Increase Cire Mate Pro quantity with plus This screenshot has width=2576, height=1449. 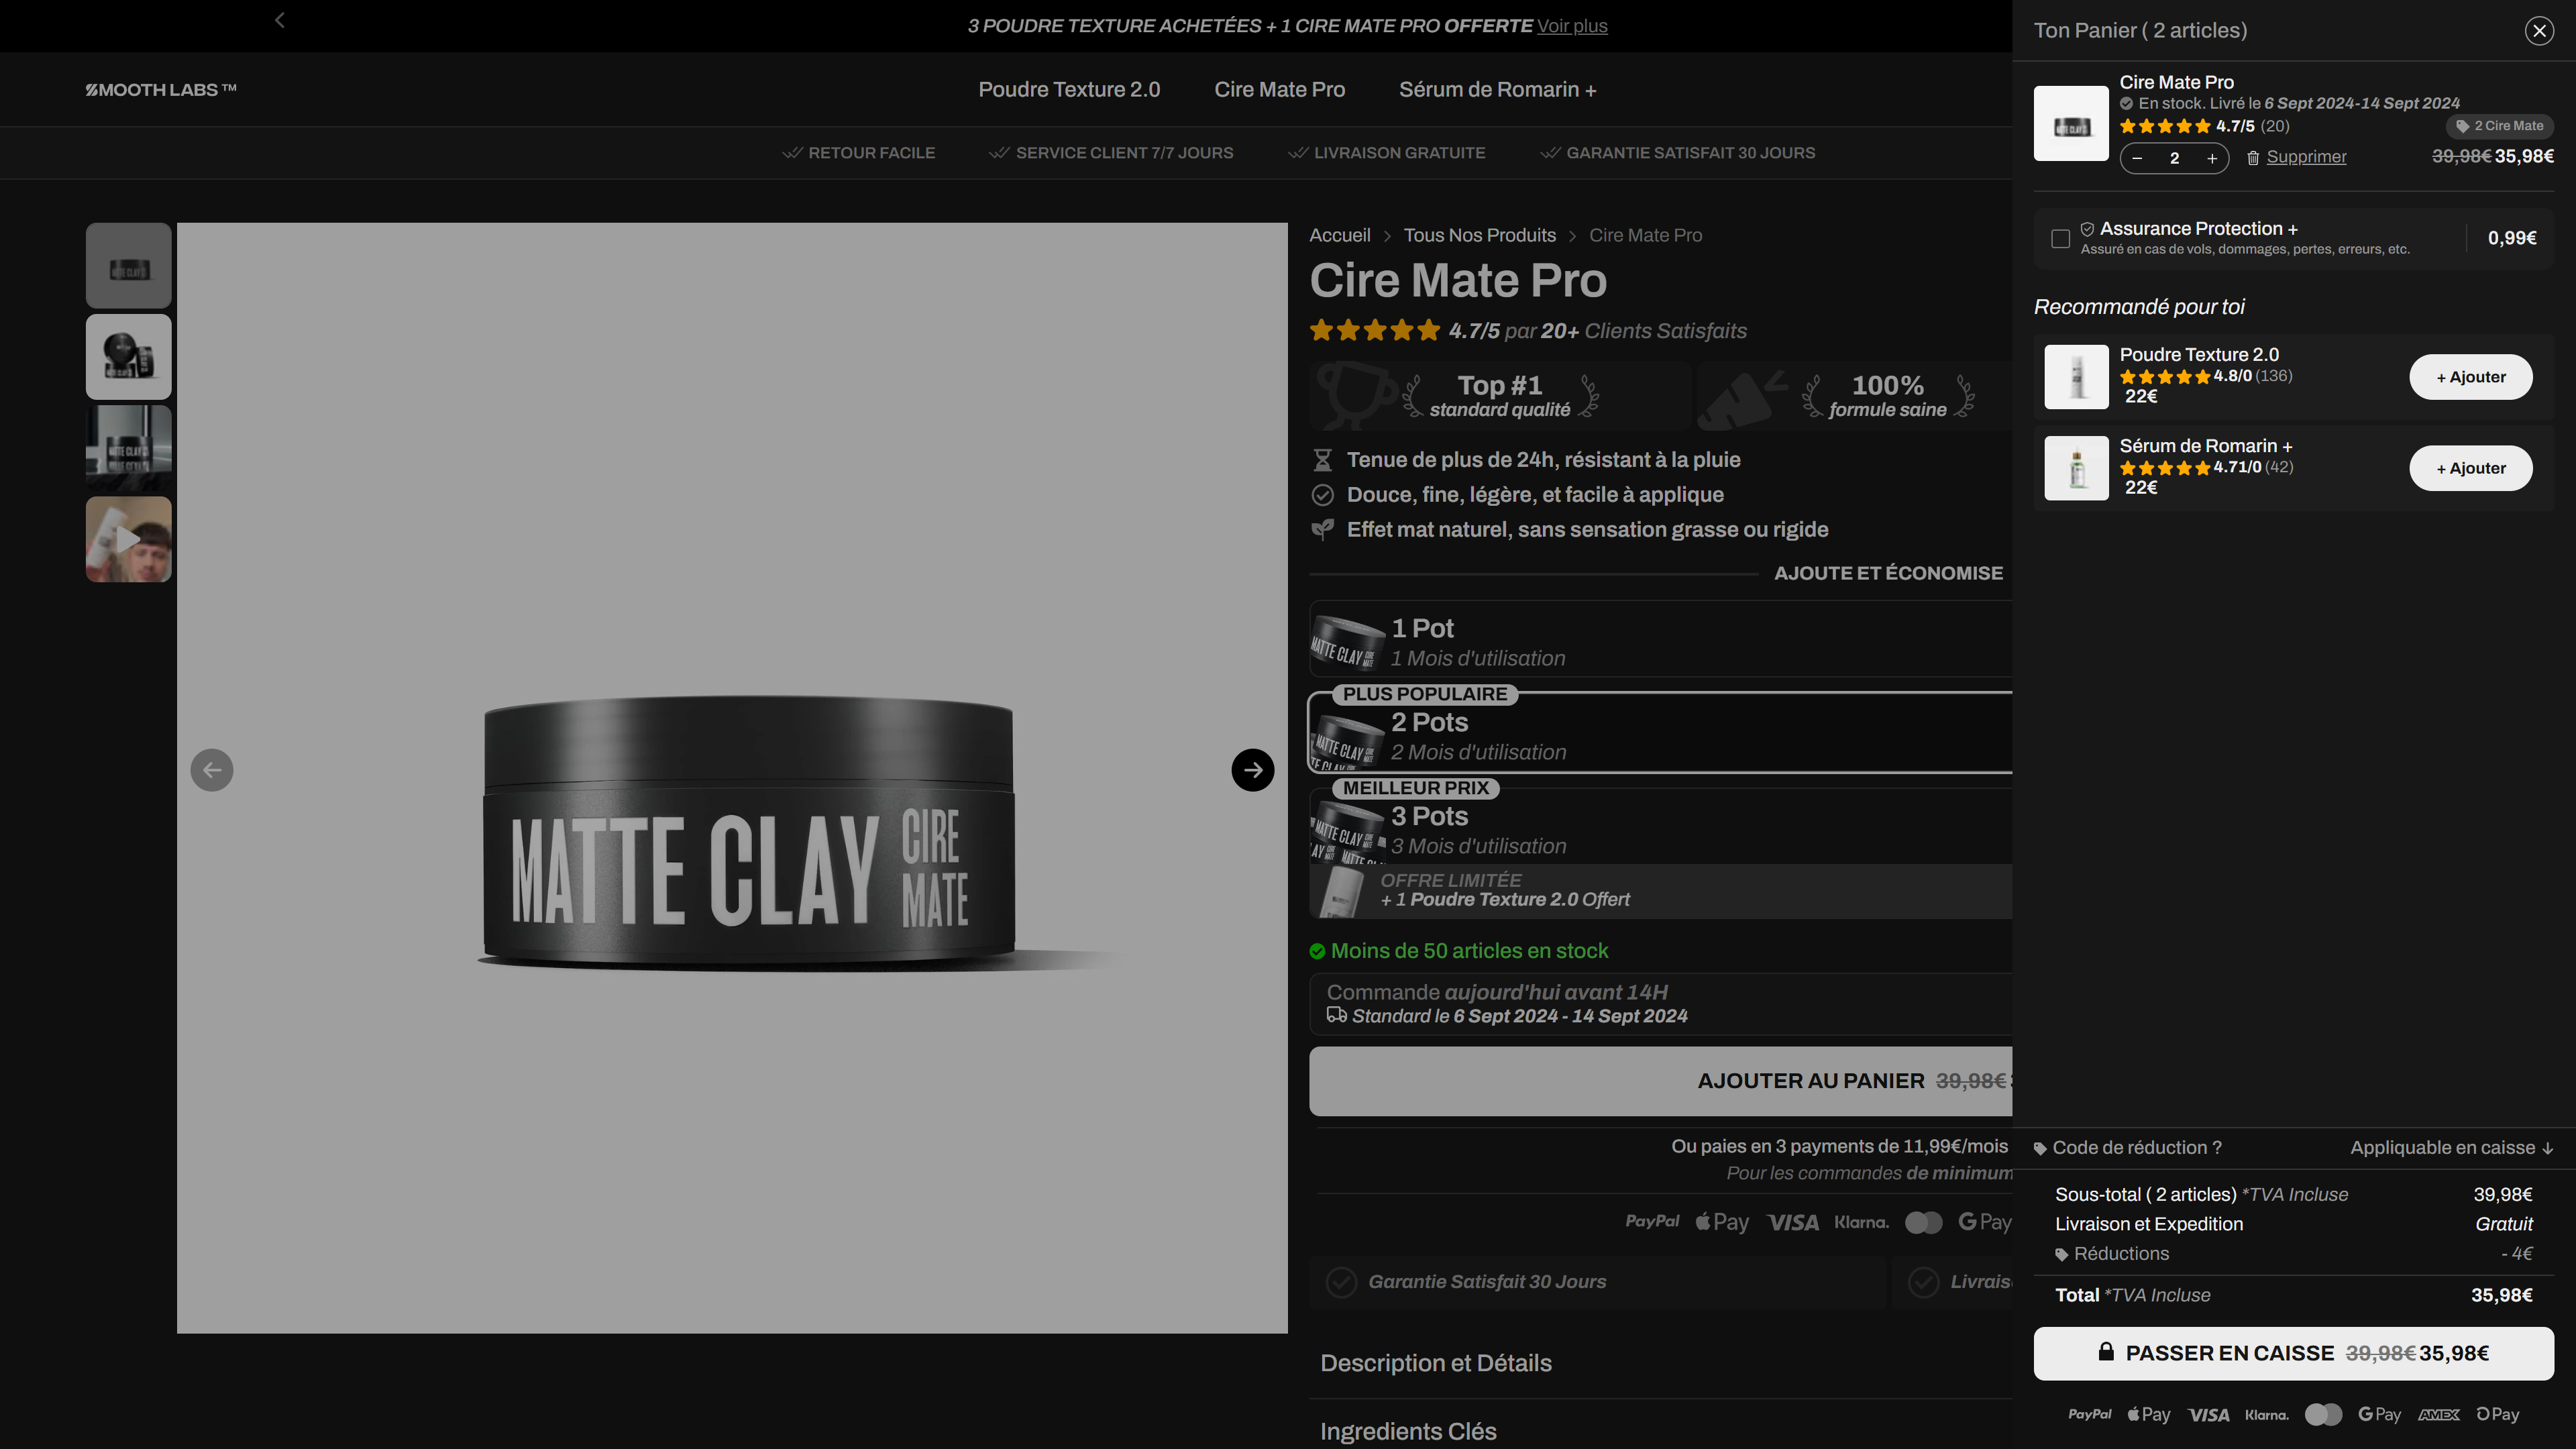click(x=2212, y=158)
